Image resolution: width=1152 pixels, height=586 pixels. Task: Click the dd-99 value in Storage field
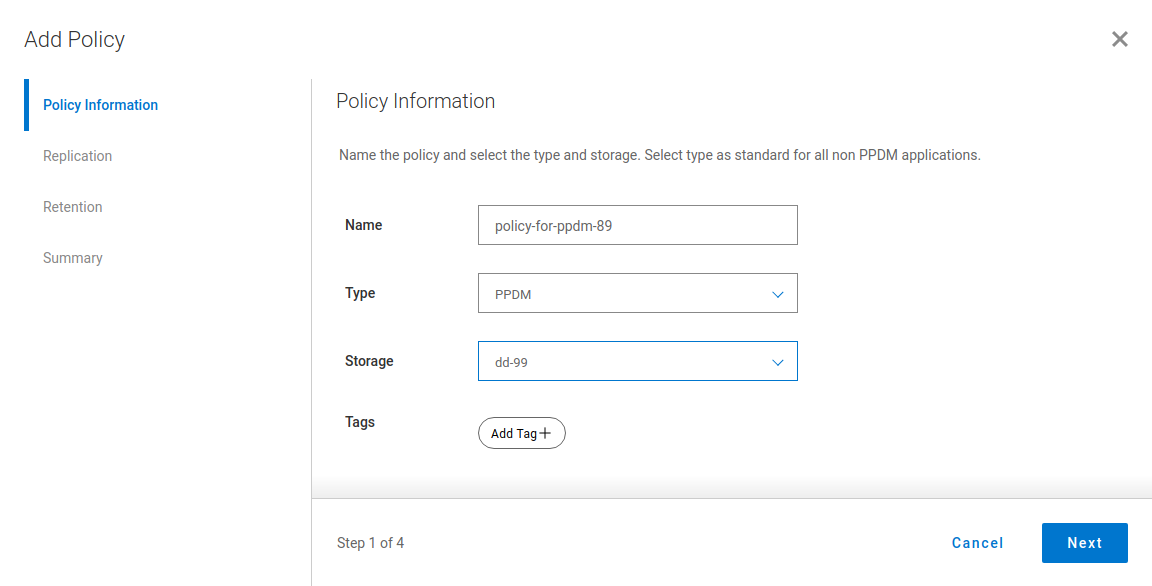point(511,362)
